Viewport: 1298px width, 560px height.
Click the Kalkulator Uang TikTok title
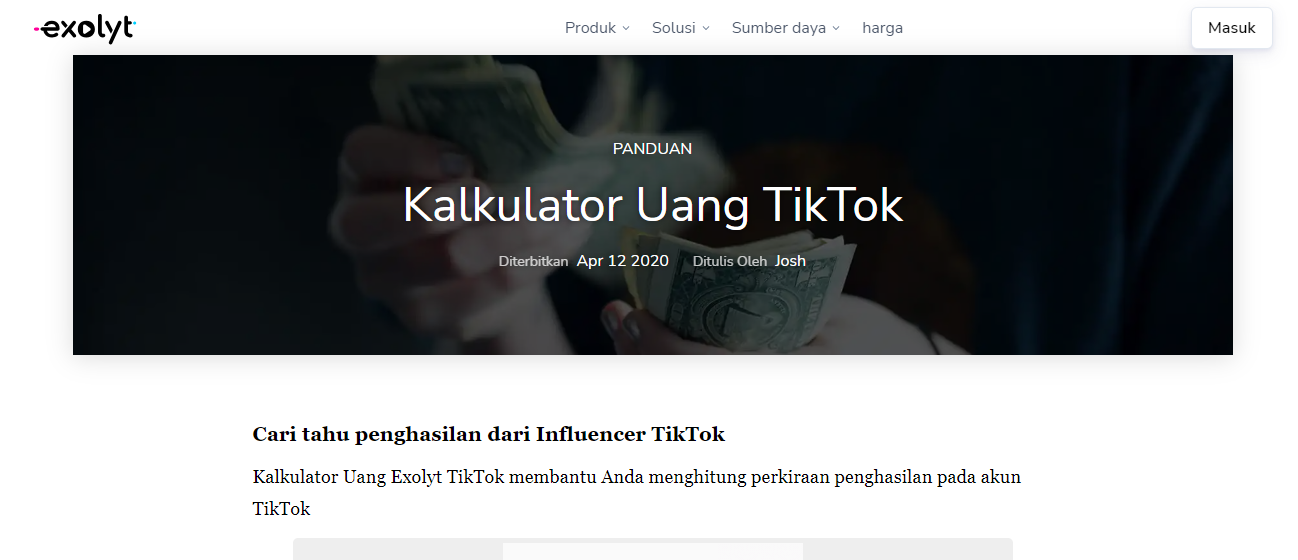(x=653, y=205)
